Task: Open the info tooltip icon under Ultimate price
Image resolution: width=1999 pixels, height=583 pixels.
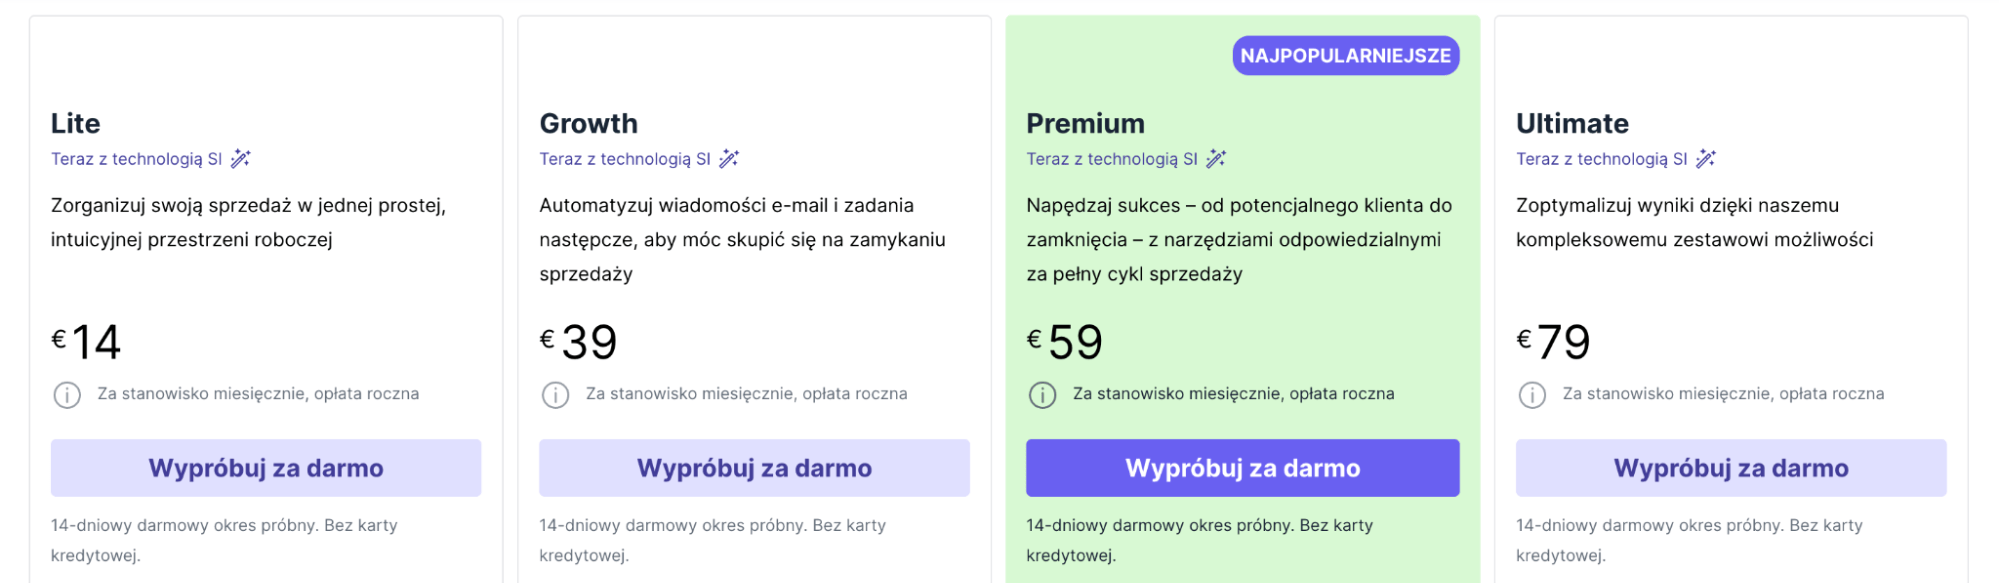Action: coord(1529,394)
